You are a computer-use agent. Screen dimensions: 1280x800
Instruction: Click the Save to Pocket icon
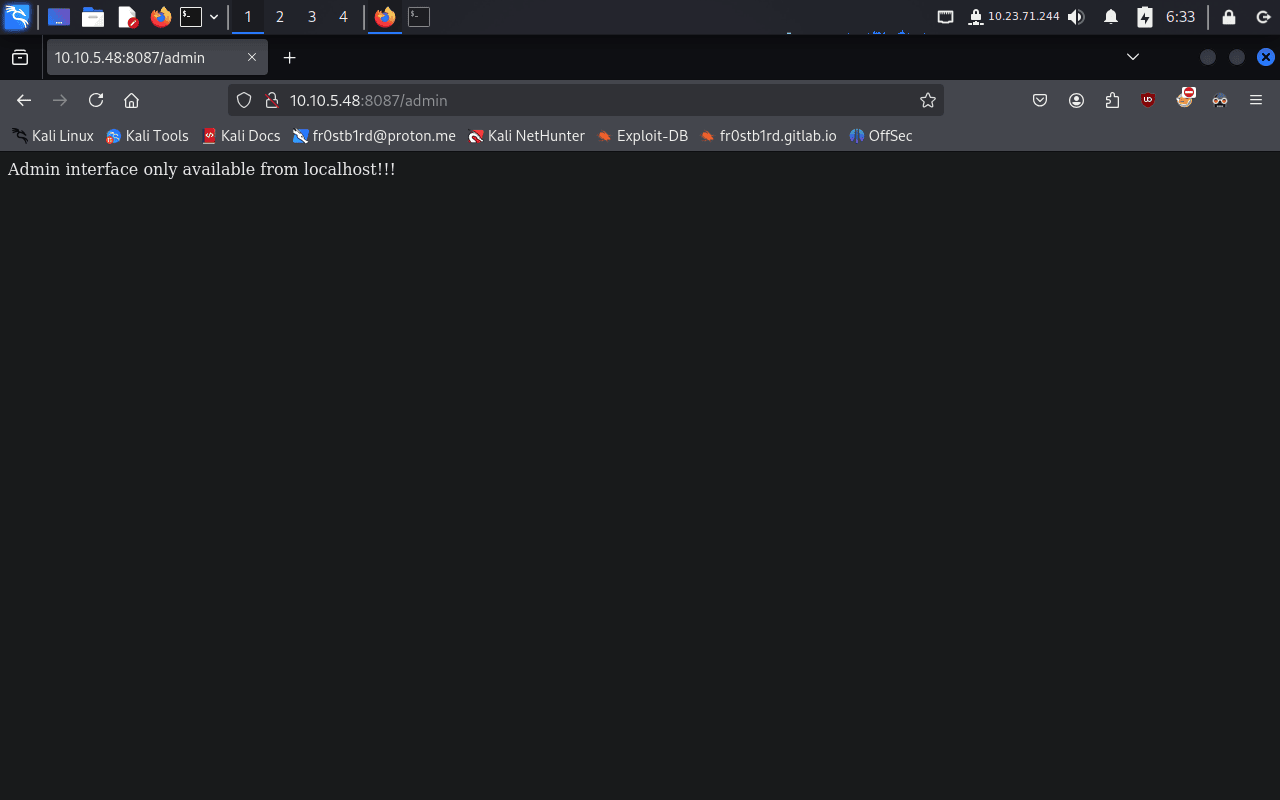pyautogui.click(x=1040, y=100)
